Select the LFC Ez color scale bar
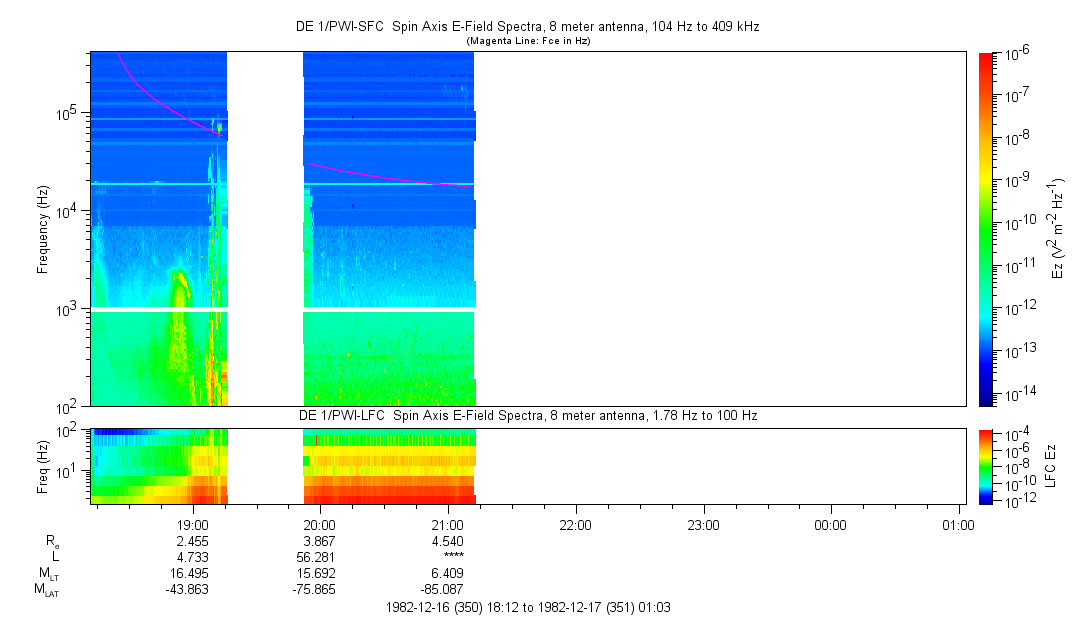1083x620 pixels. [986, 465]
